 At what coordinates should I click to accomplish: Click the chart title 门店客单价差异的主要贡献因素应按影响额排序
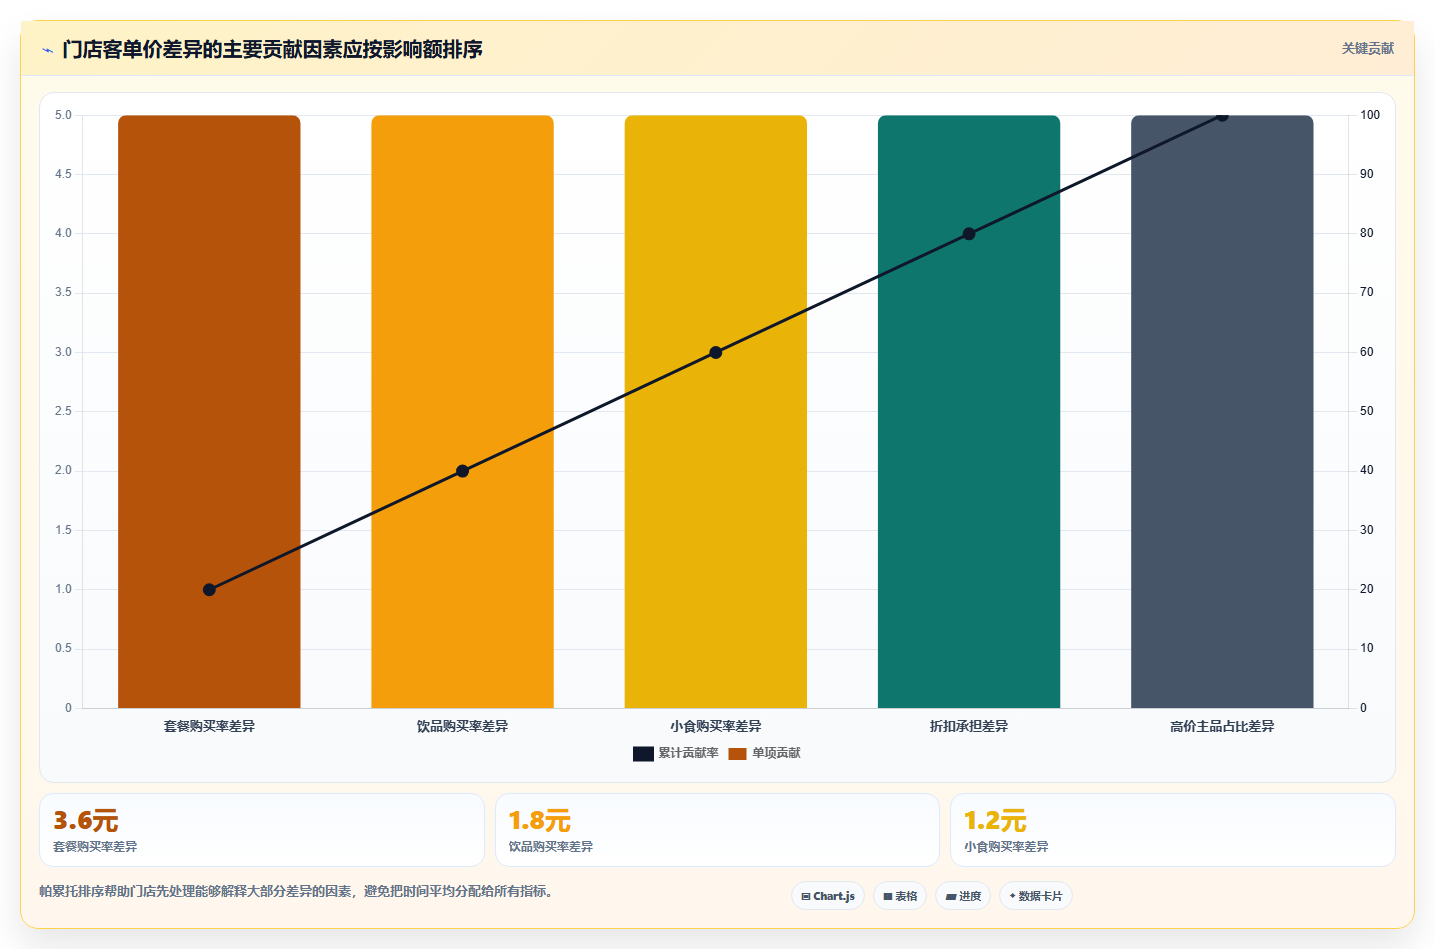point(272,49)
